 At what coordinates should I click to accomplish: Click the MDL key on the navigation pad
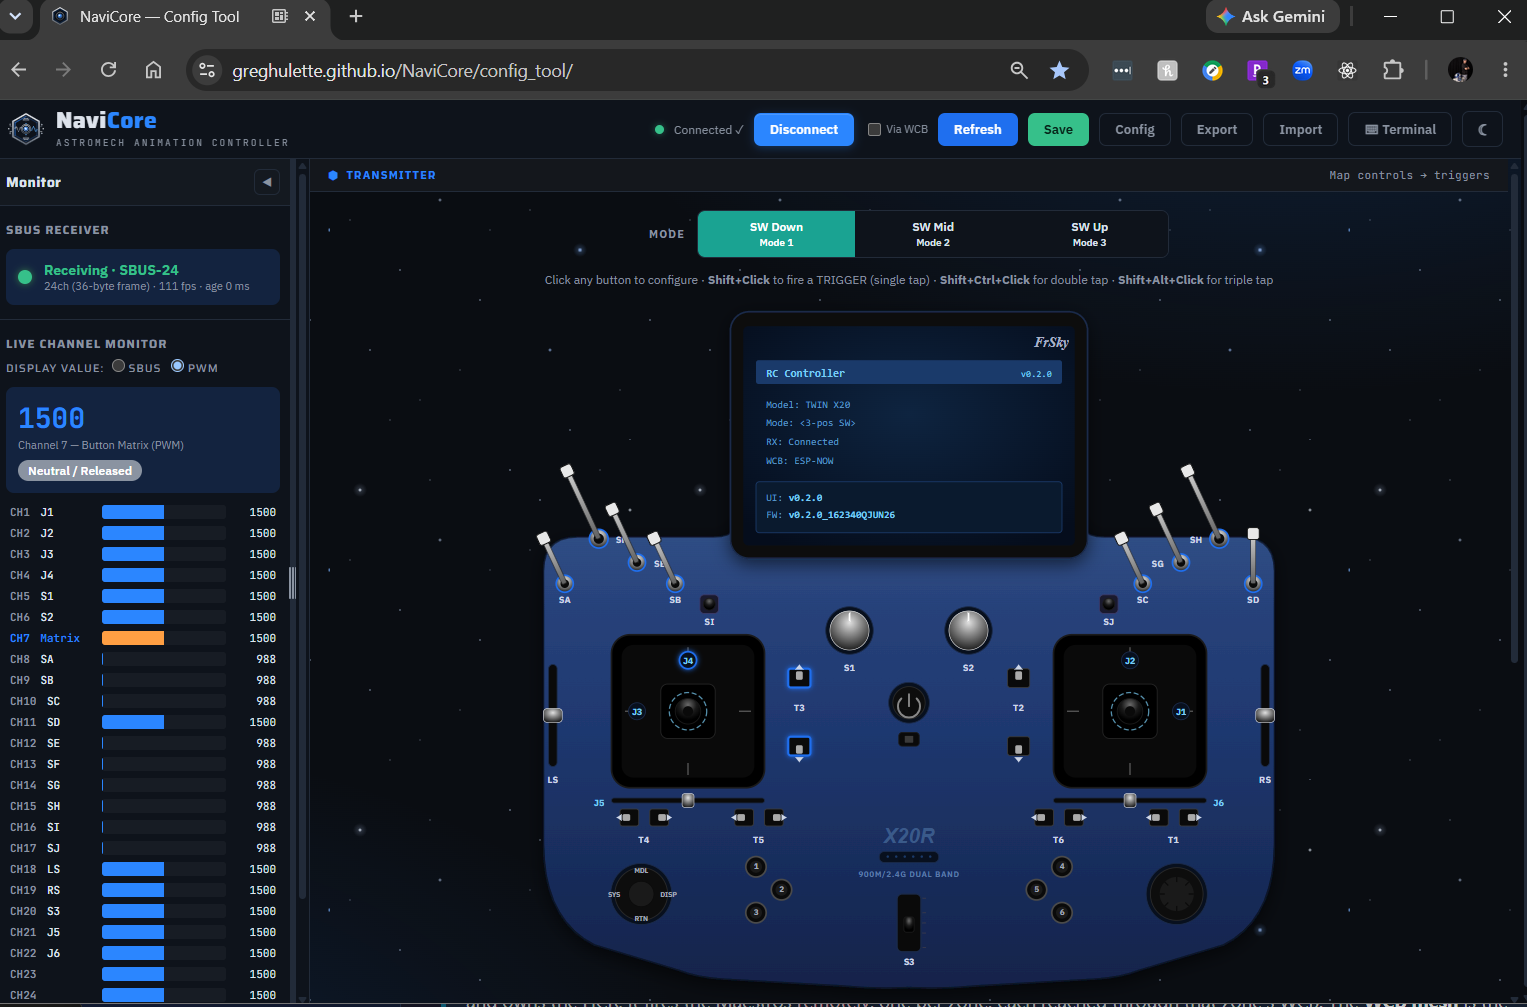point(641,871)
